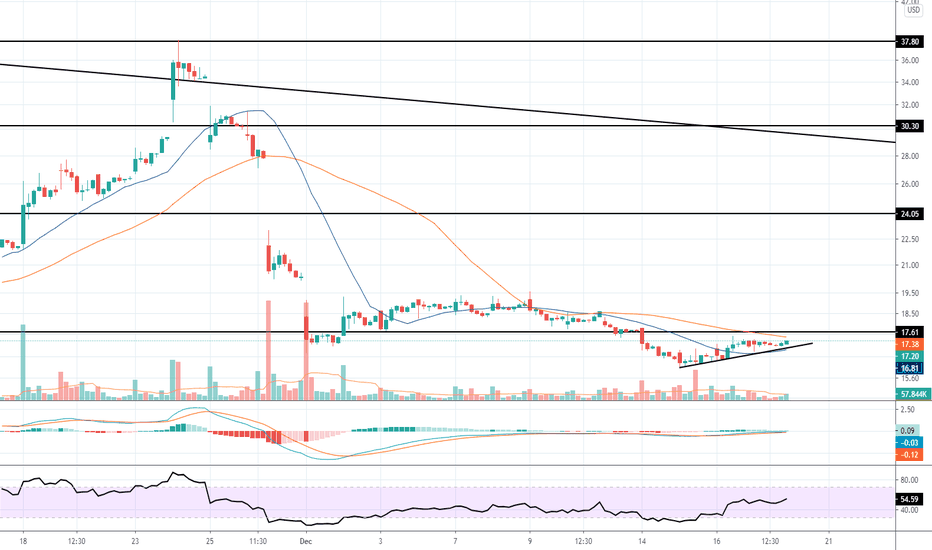Select the 37.80 horizontal line price label
Image resolution: width=932 pixels, height=550 pixels.
tap(909, 42)
